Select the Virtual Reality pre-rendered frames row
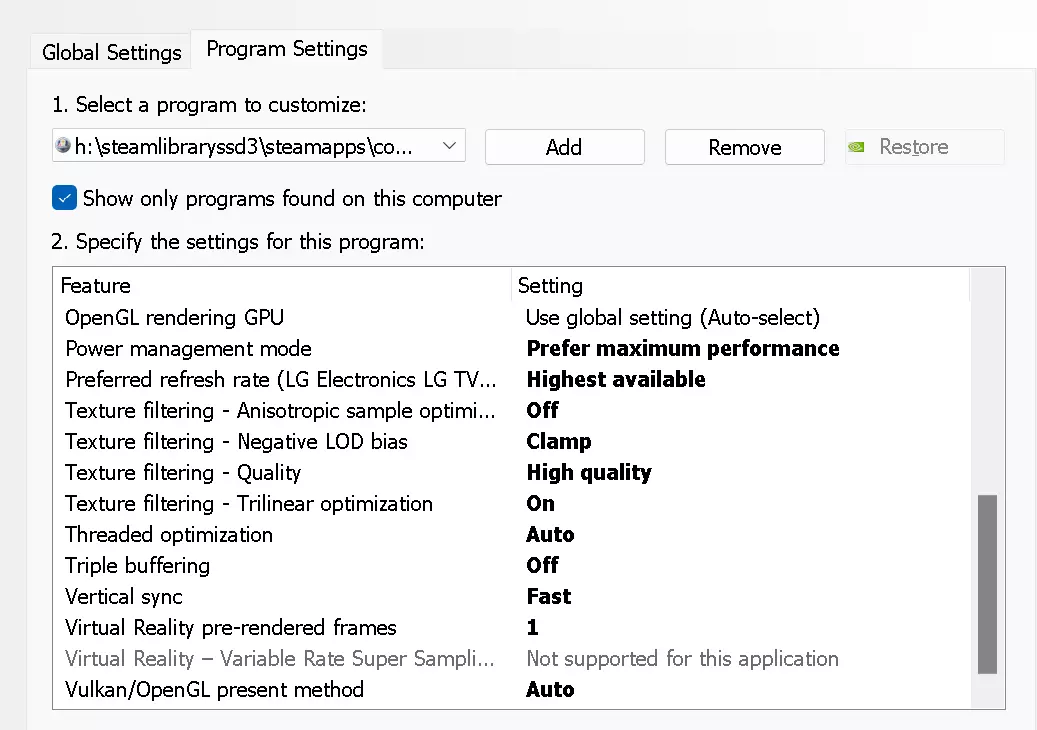 (x=230, y=628)
